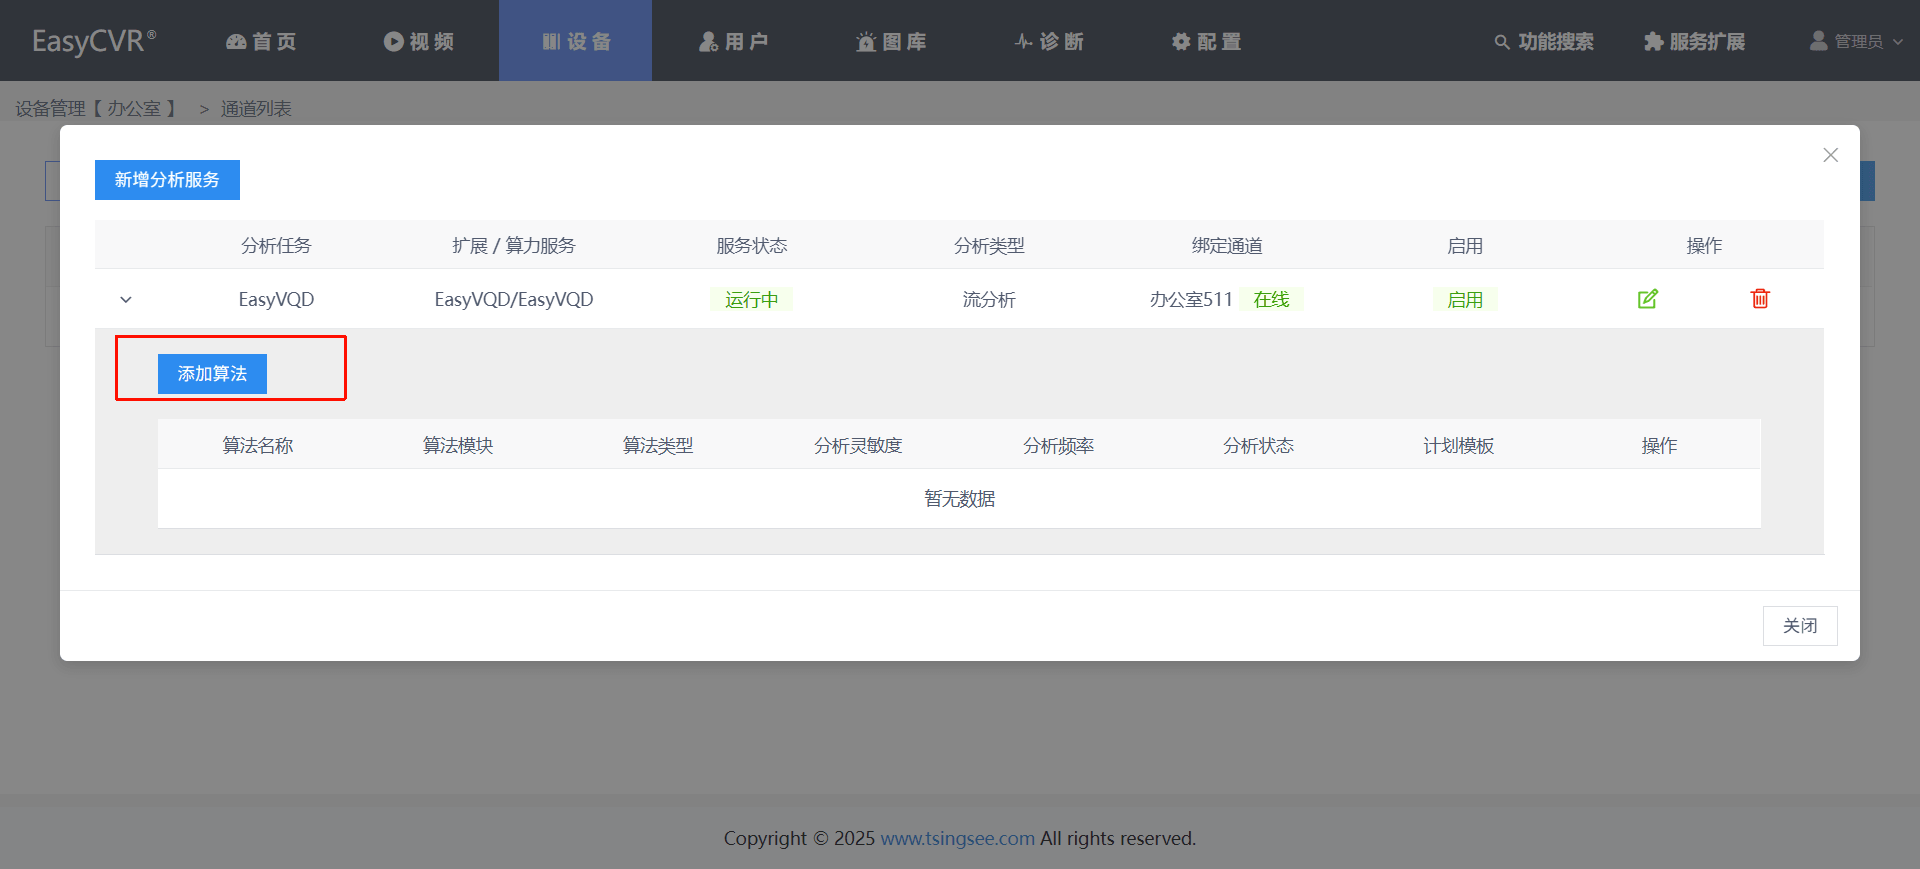Open the 首页 home tab
1920x869 pixels.
coord(261,41)
